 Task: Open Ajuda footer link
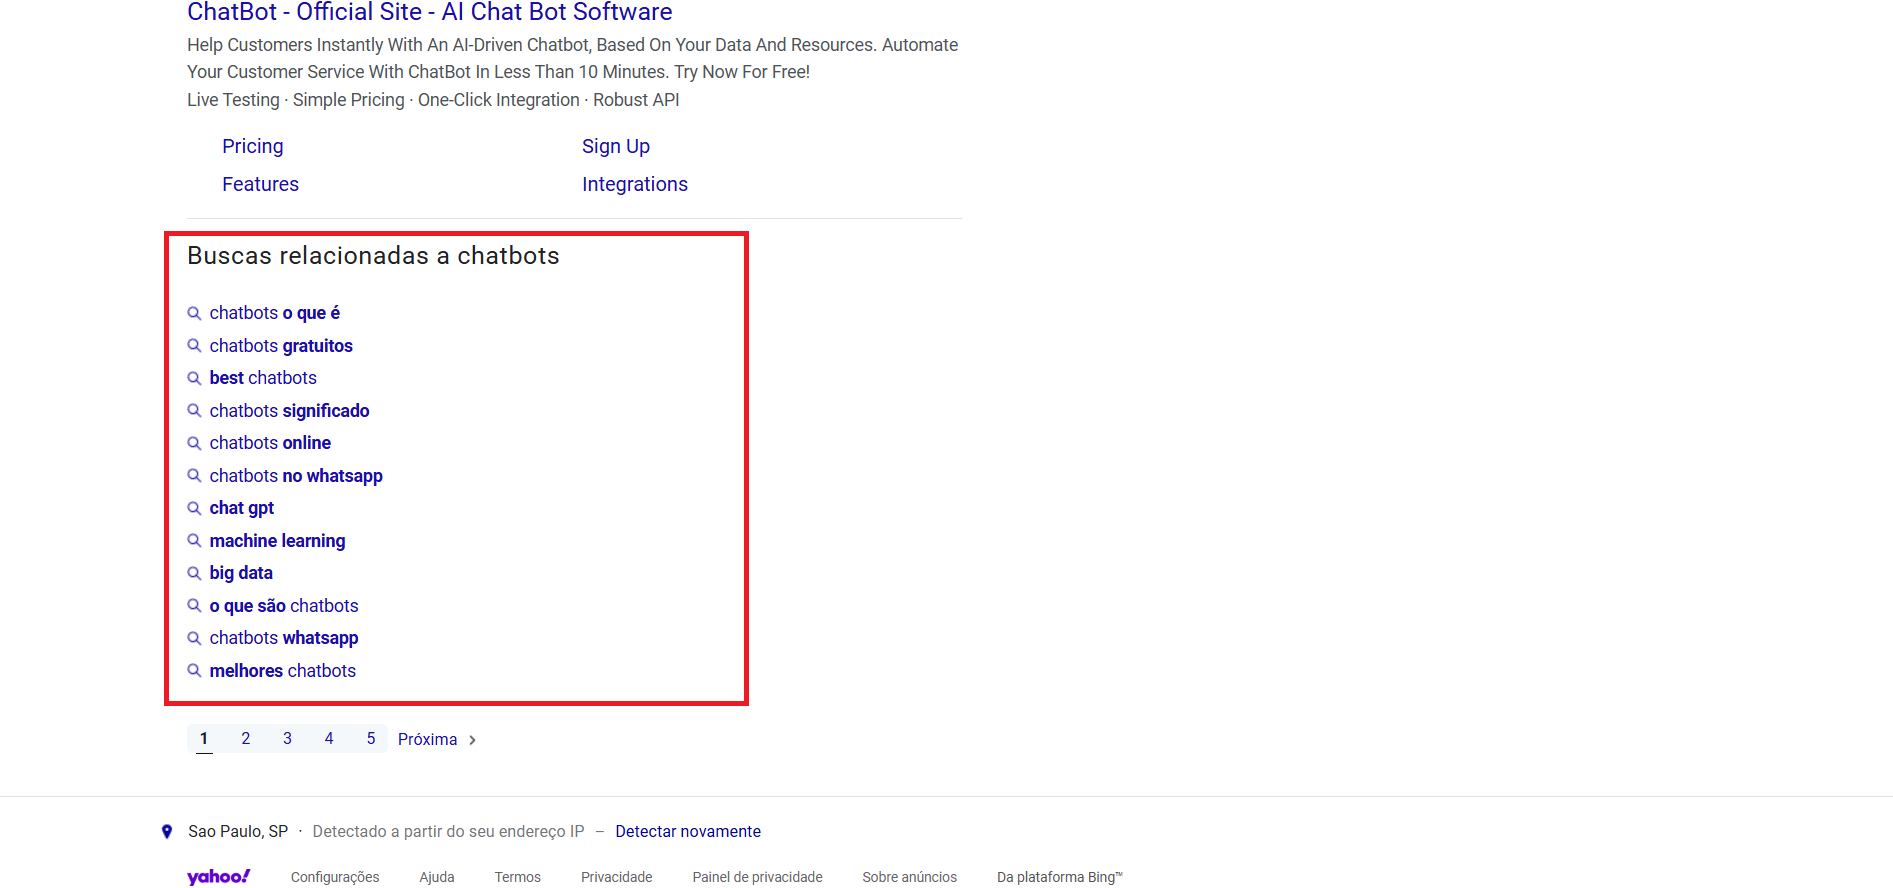click(437, 877)
